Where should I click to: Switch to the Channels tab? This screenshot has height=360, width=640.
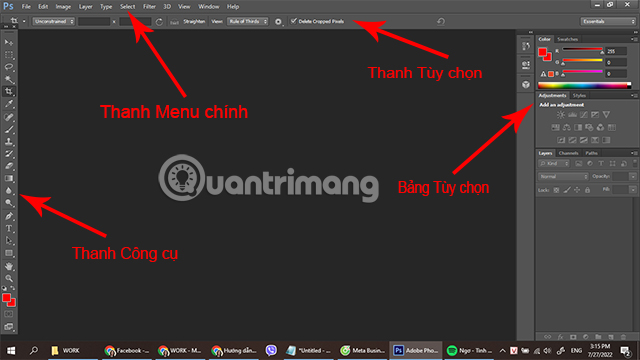(568, 153)
